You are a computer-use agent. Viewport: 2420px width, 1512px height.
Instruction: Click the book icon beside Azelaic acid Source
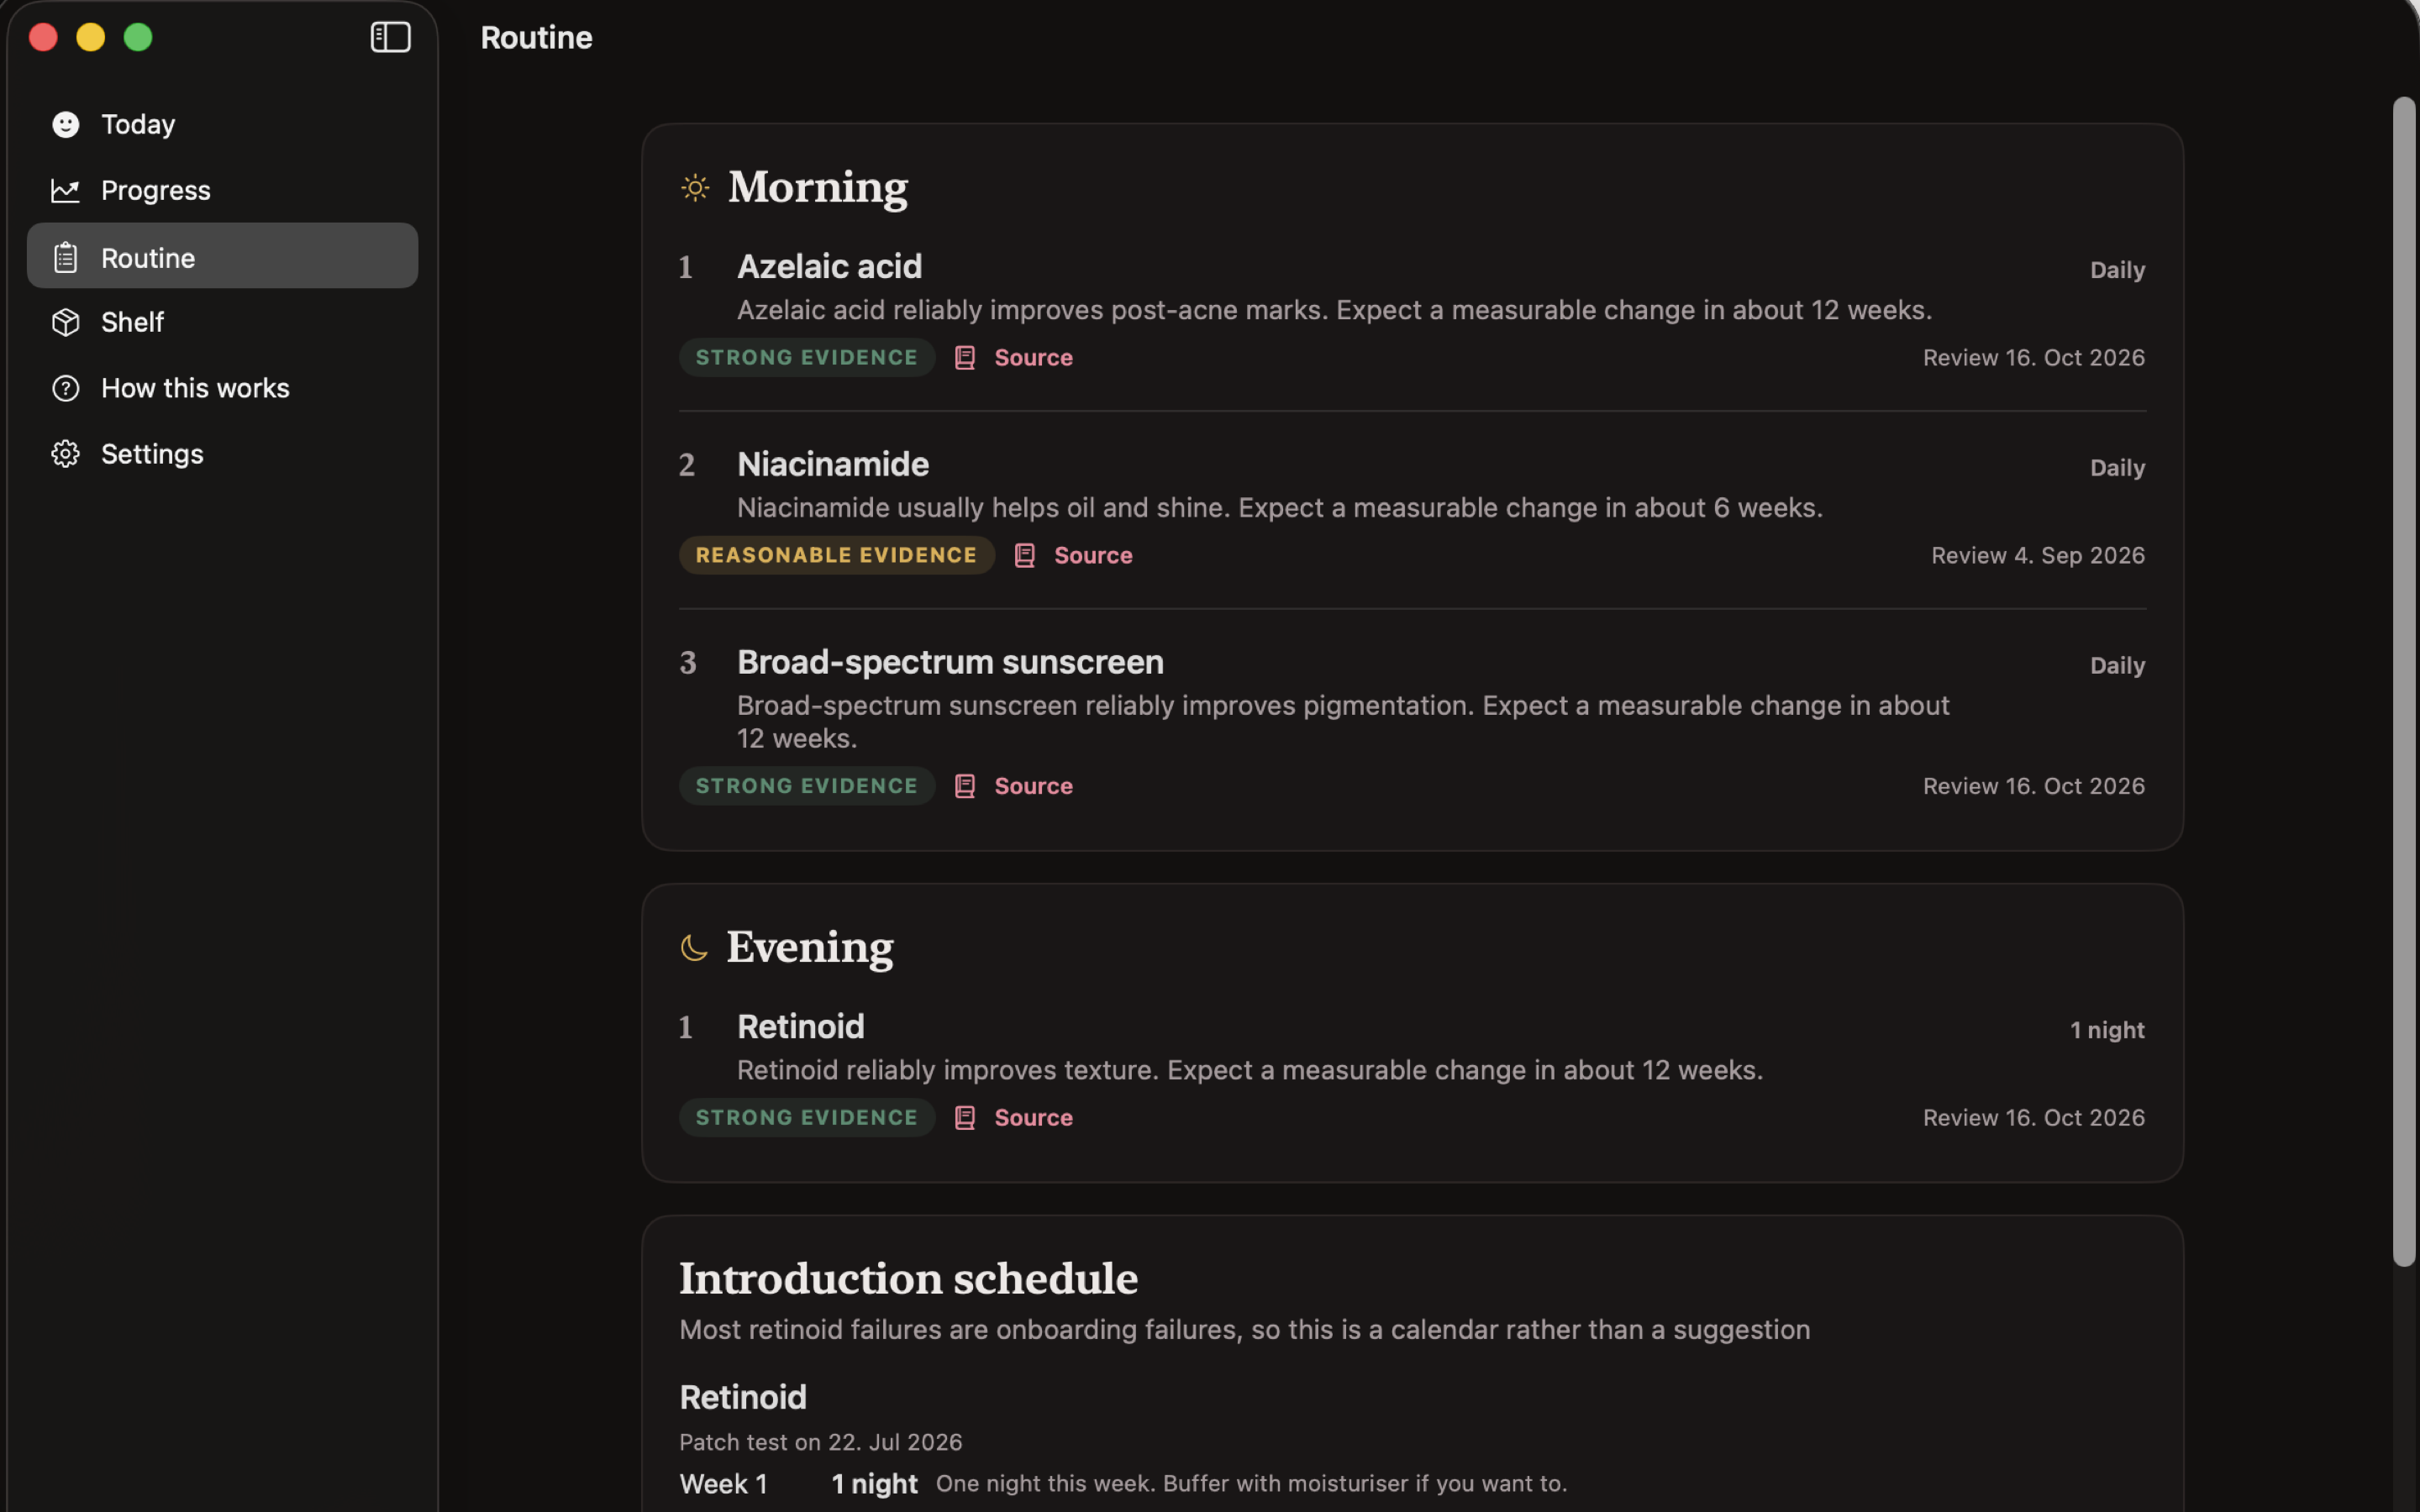[x=965, y=358]
